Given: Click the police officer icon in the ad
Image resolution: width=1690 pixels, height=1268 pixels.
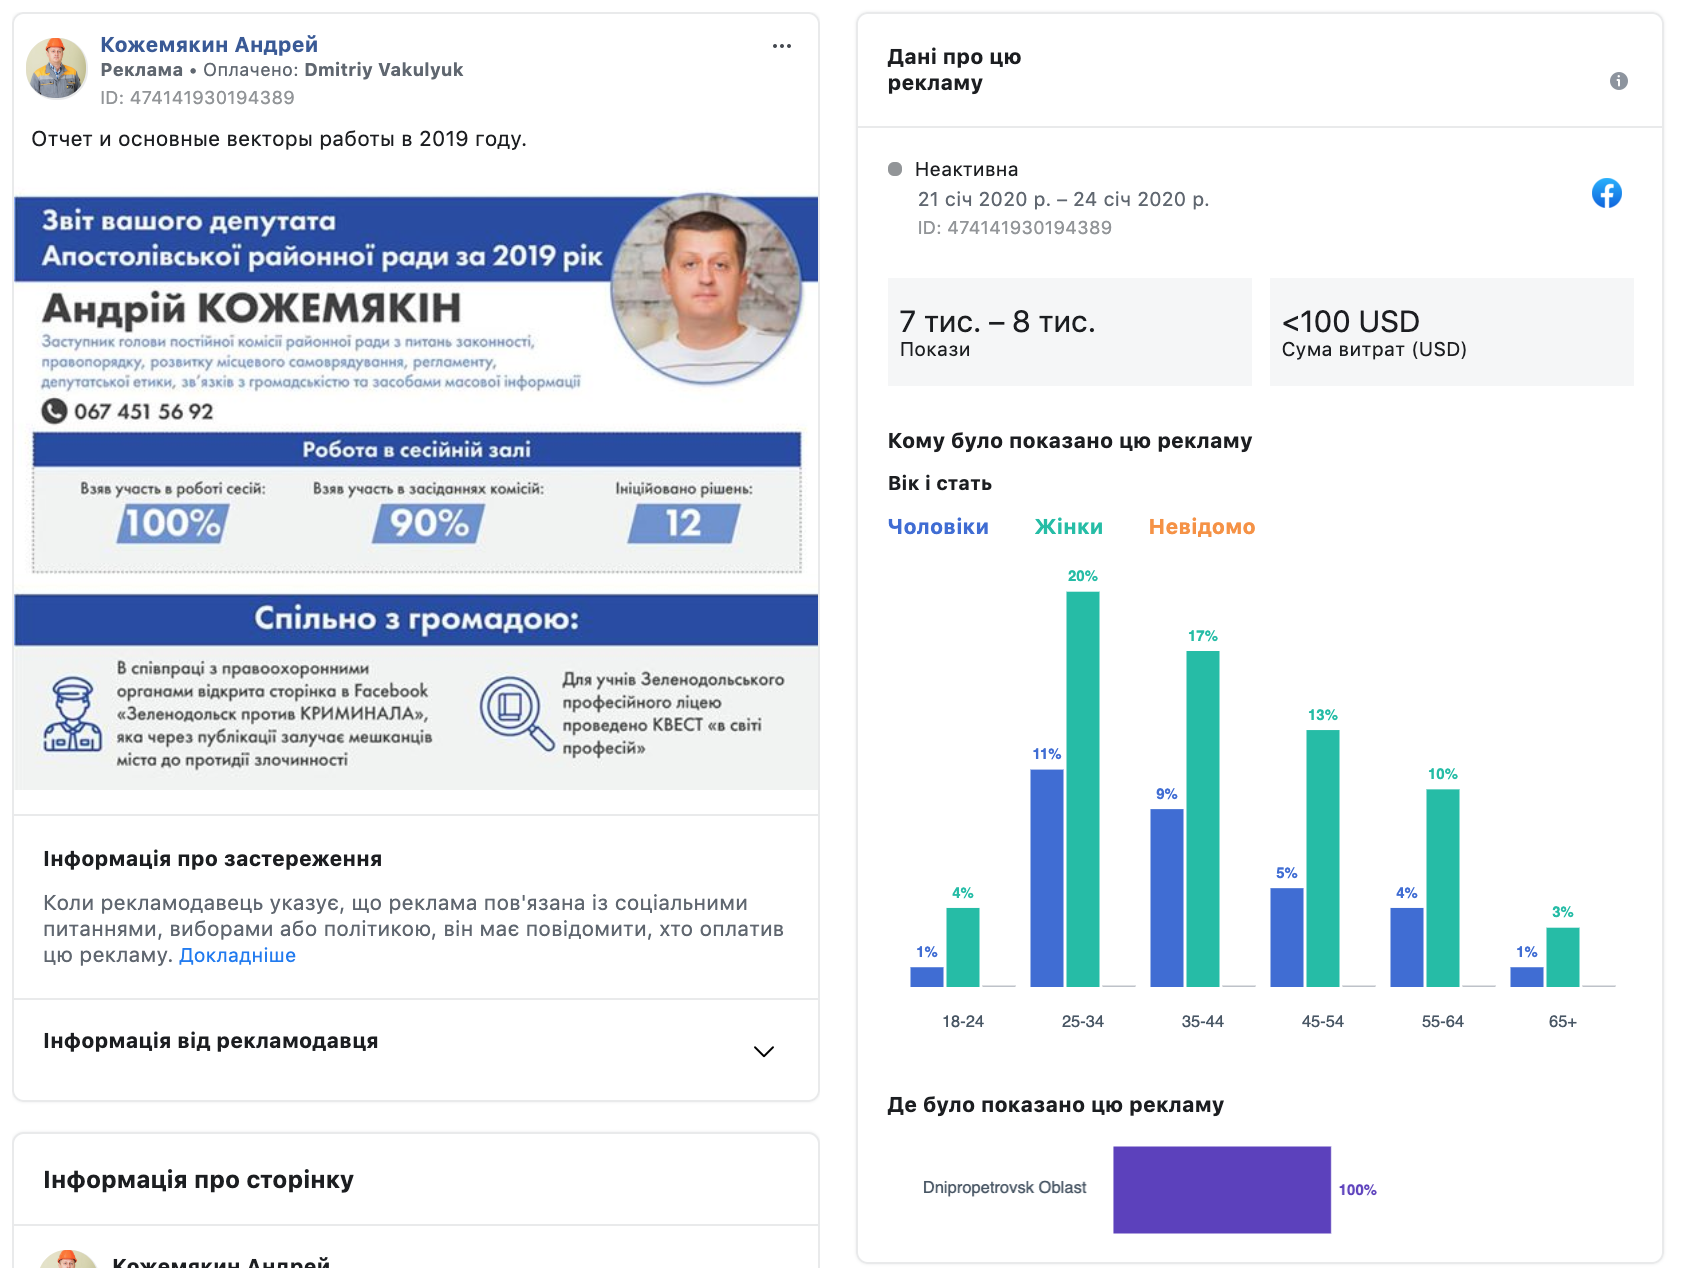Looking at the screenshot, I should (72, 714).
